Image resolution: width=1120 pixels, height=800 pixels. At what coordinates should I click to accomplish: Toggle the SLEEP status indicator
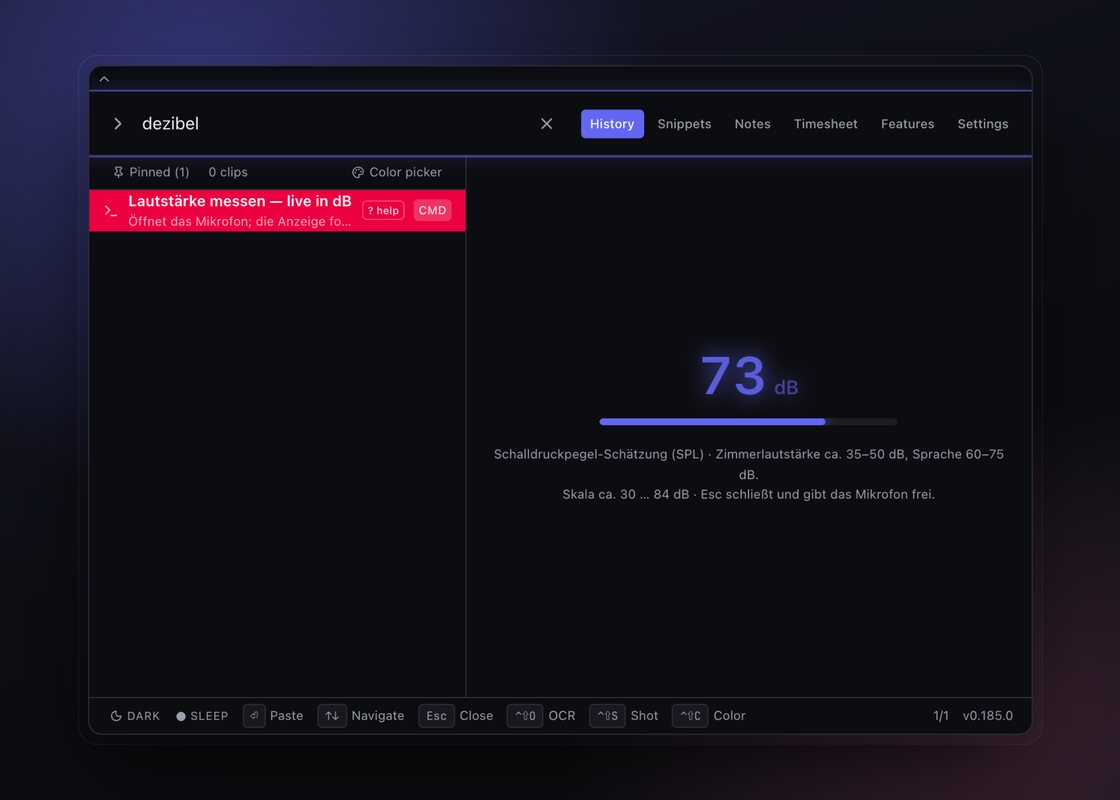click(x=202, y=716)
